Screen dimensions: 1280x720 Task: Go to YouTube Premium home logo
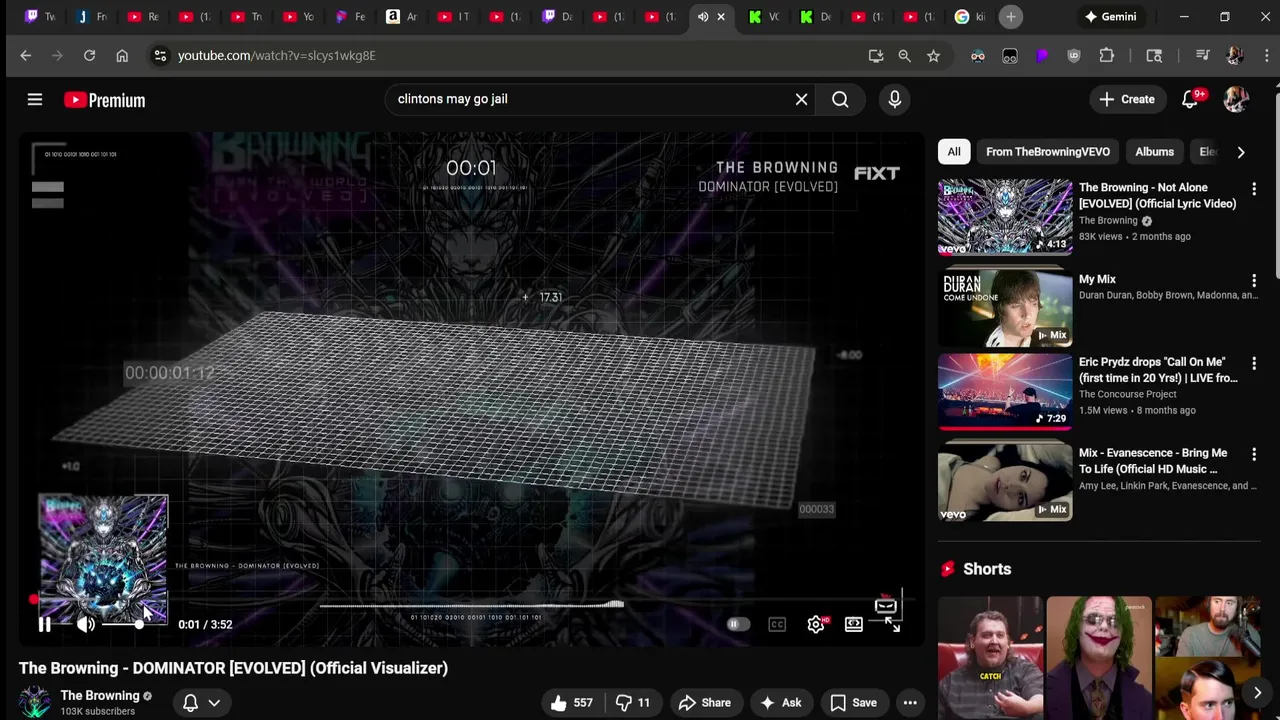tap(105, 100)
